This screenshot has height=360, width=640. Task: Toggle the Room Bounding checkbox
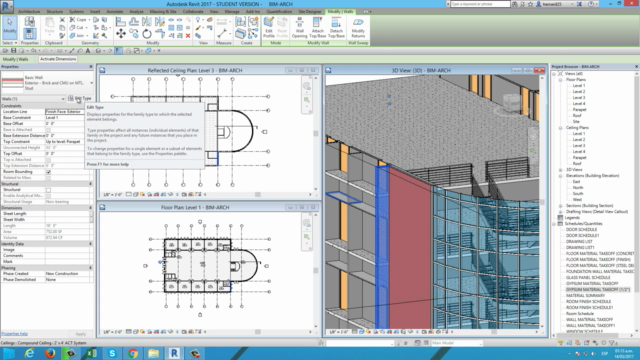[49, 172]
